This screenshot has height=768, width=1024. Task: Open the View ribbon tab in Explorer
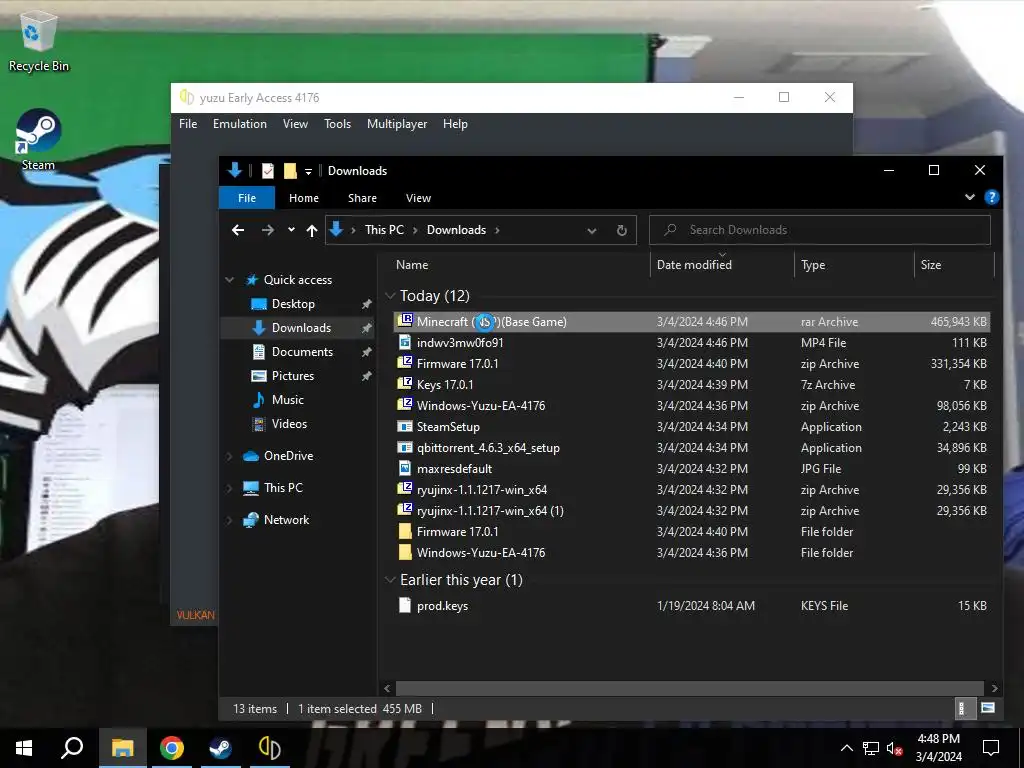point(418,198)
